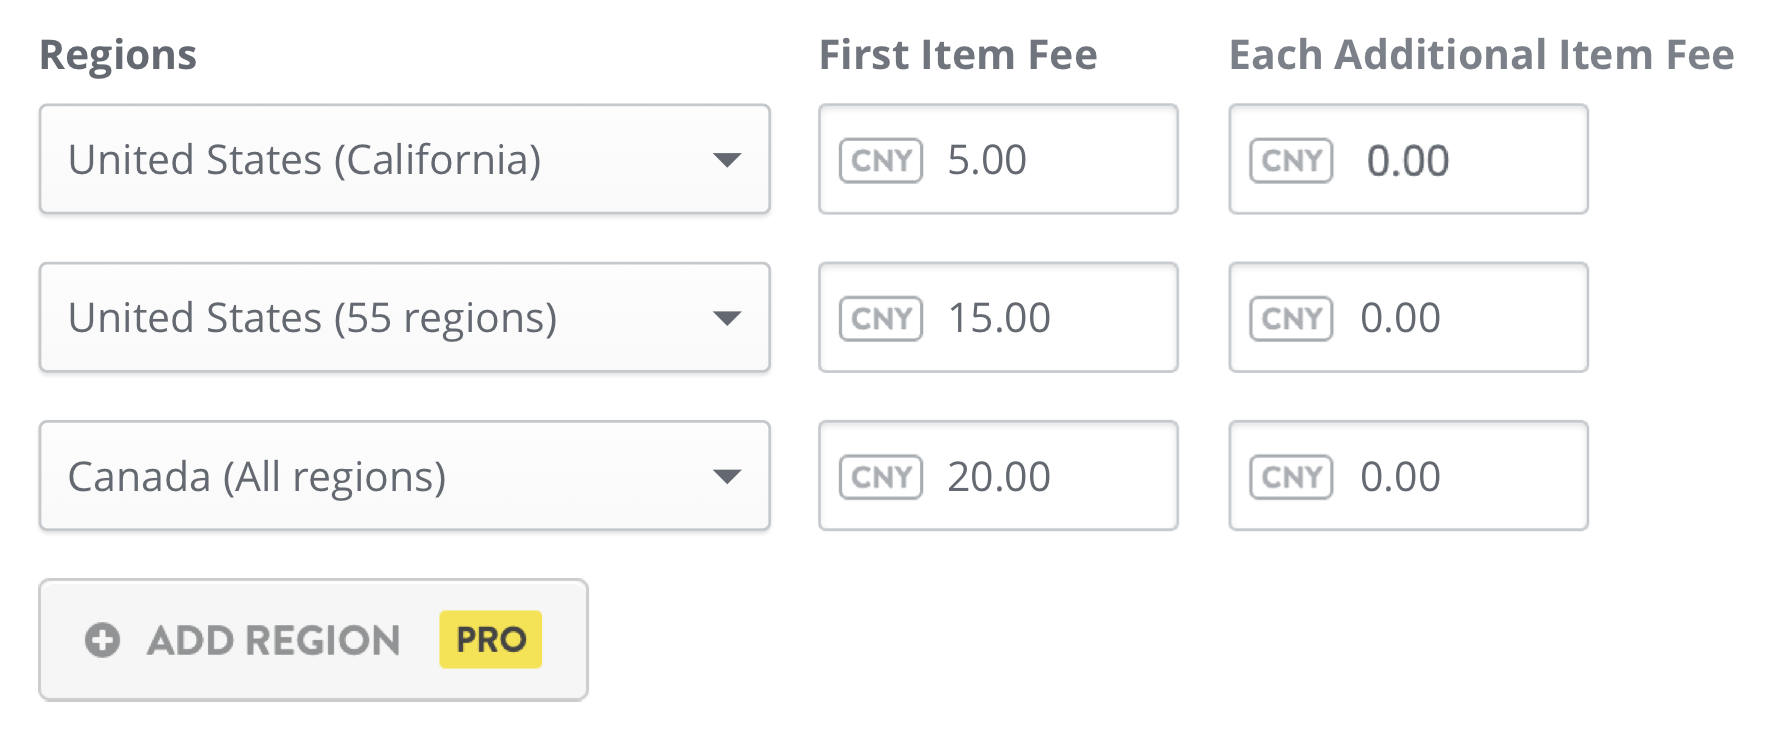Image resolution: width=1774 pixels, height=734 pixels.
Task: Click the plus icon in Add Region
Action: [x=102, y=640]
